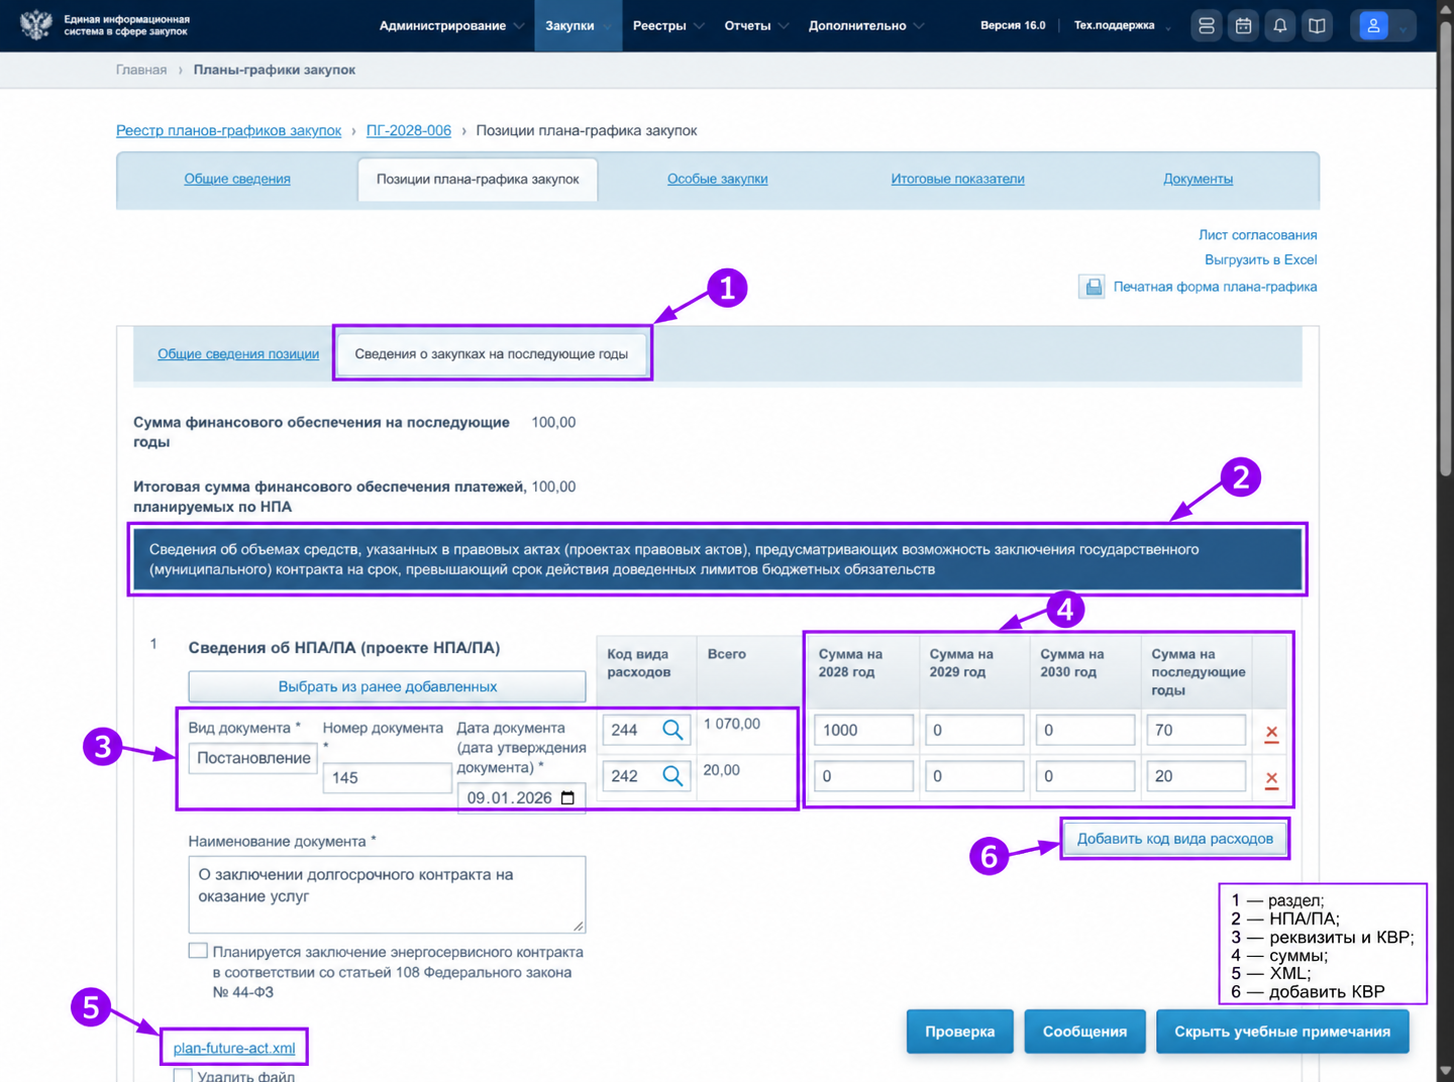Click the Наименование документа text area

pyautogui.click(x=387, y=894)
